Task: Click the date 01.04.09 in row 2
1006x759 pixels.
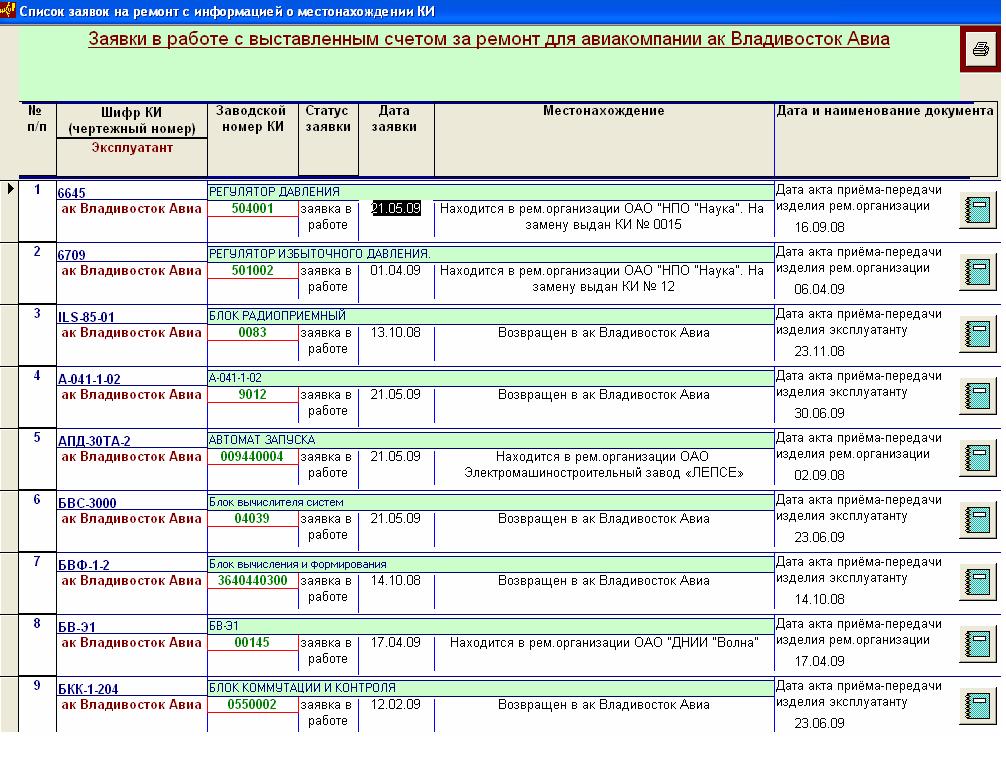Action: click(x=396, y=271)
